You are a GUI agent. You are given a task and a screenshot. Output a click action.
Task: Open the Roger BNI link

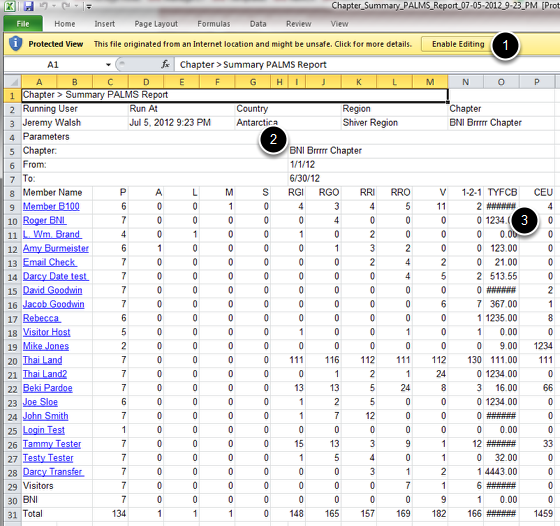[44, 220]
